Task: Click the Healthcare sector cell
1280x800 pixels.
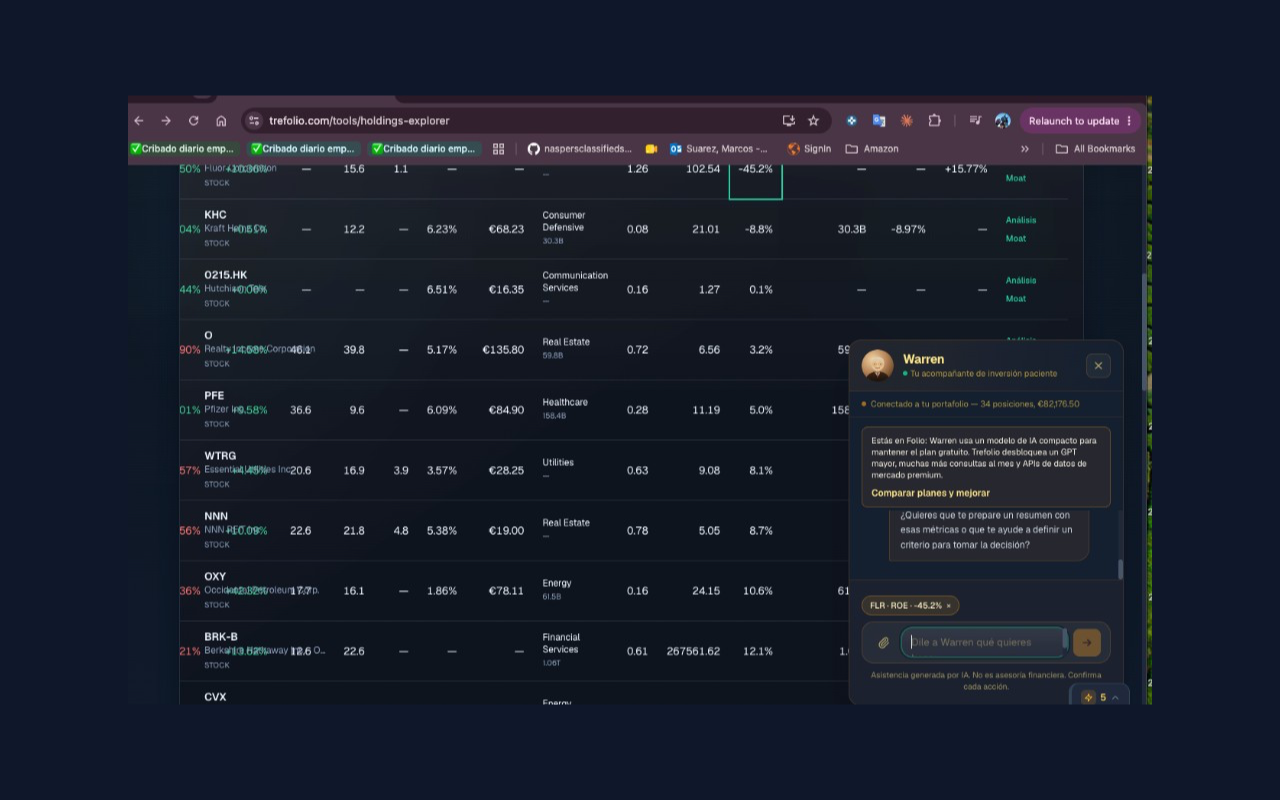Action: point(565,402)
